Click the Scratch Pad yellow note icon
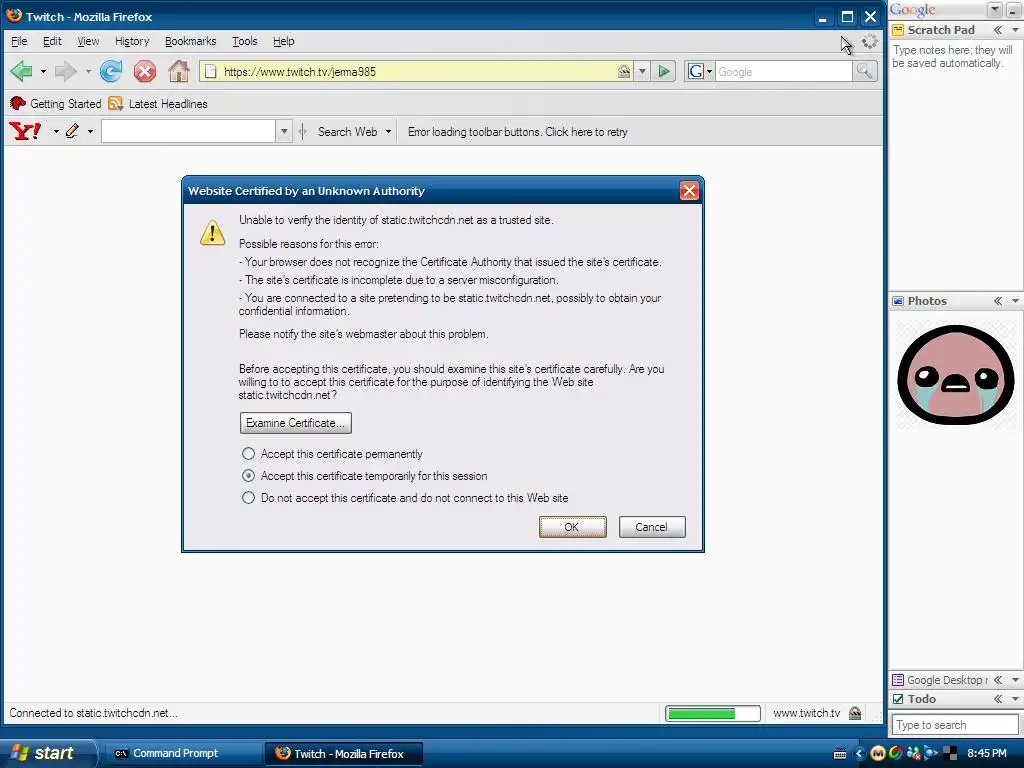This screenshot has width=1024, height=768. click(x=898, y=29)
